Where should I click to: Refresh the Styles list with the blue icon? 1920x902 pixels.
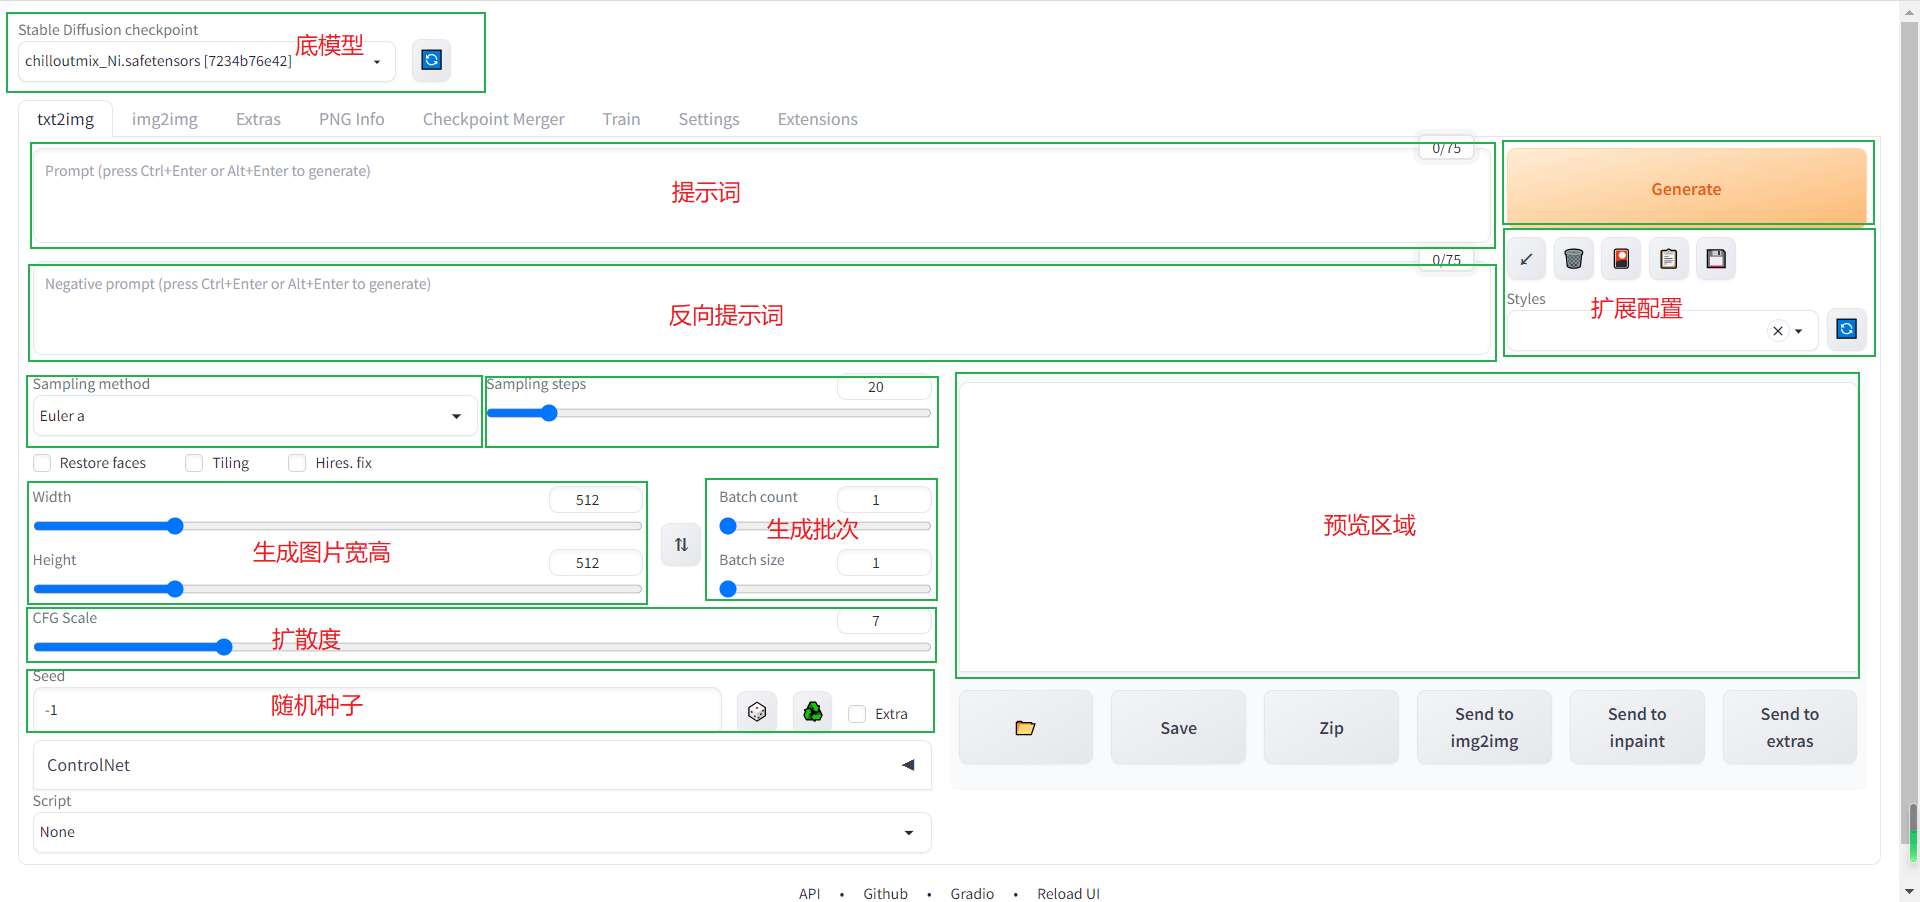tap(1847, 329)
